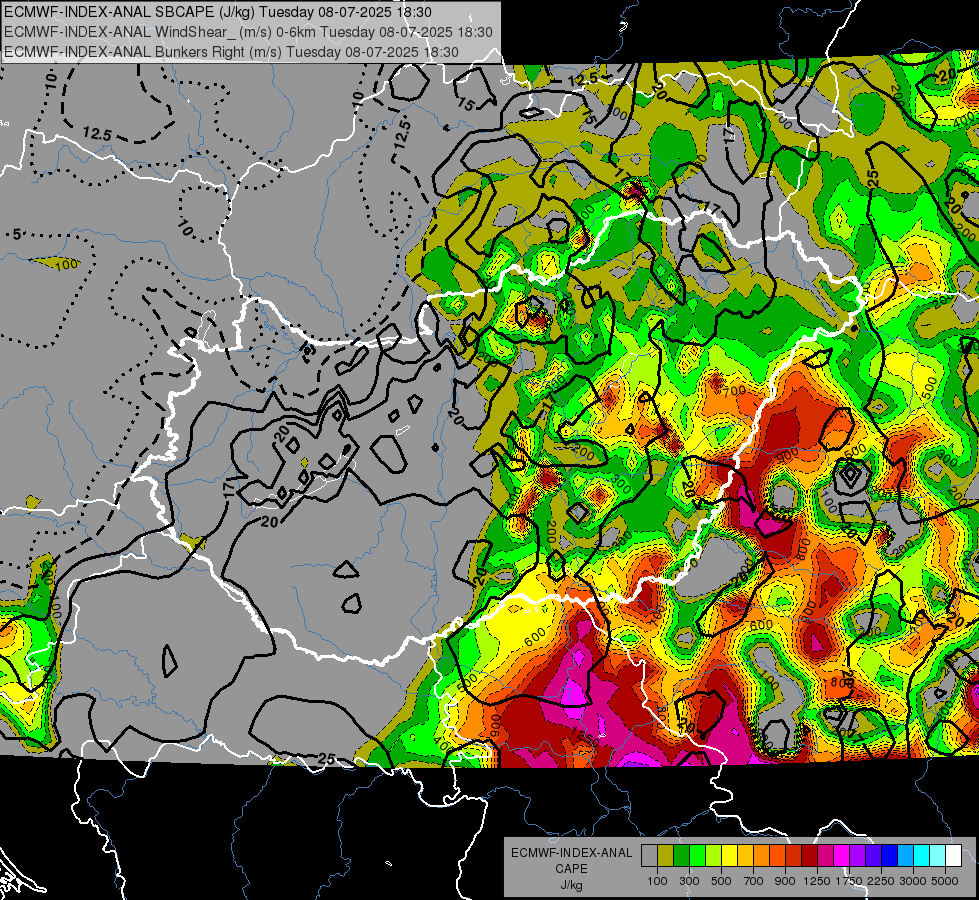
Task: Click the pure yellow legend swatch
Action: (x=729, y=855)
